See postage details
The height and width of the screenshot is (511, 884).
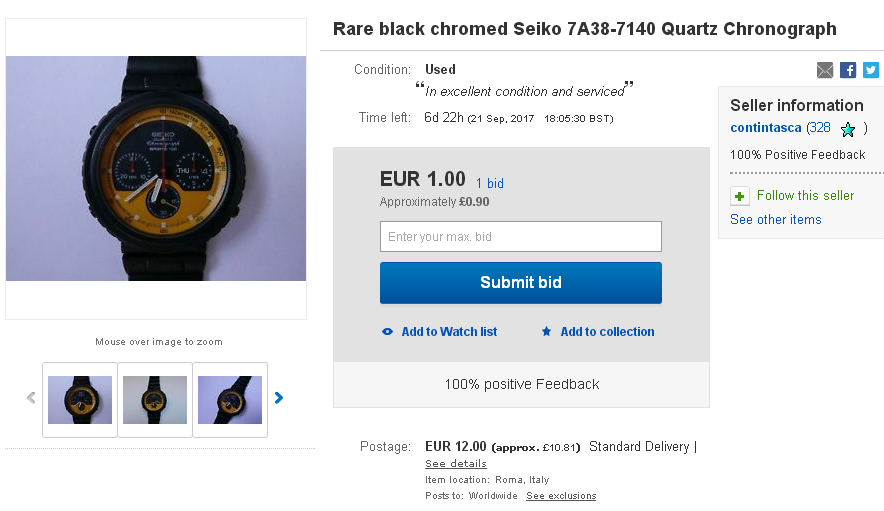pos(455,464)
